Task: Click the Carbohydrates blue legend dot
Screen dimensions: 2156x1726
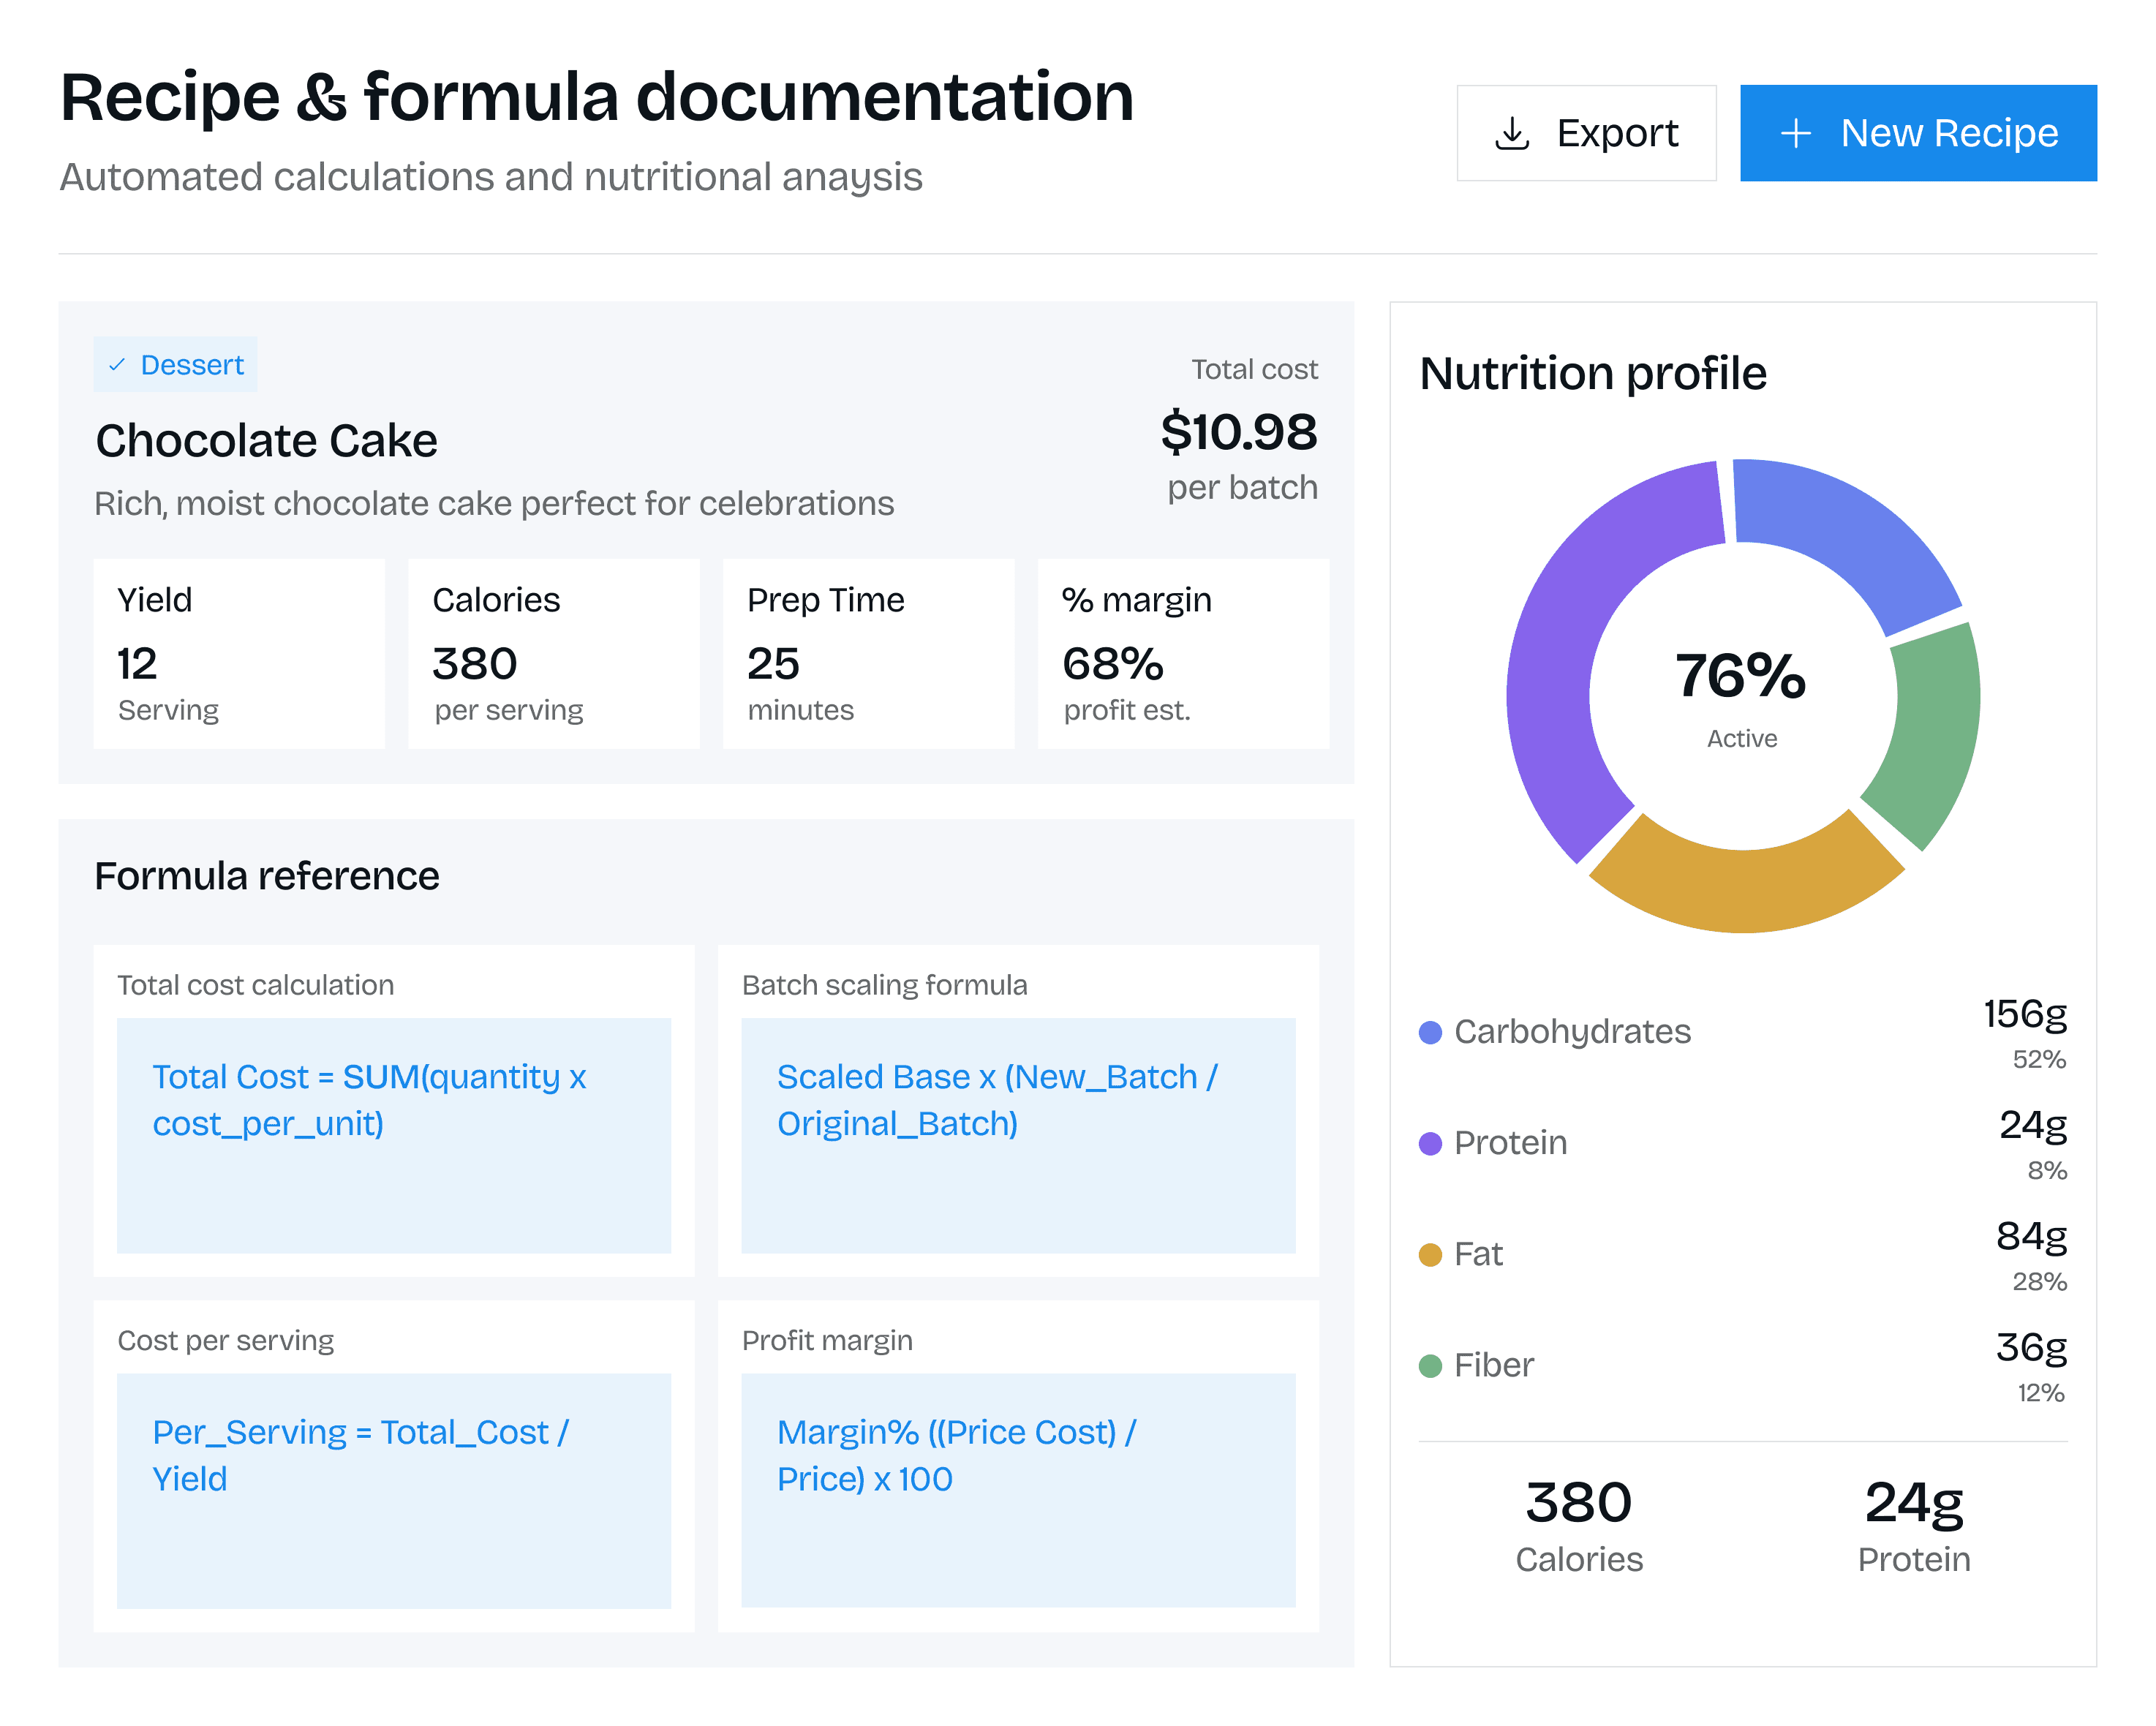Action: point(1430,1032)
